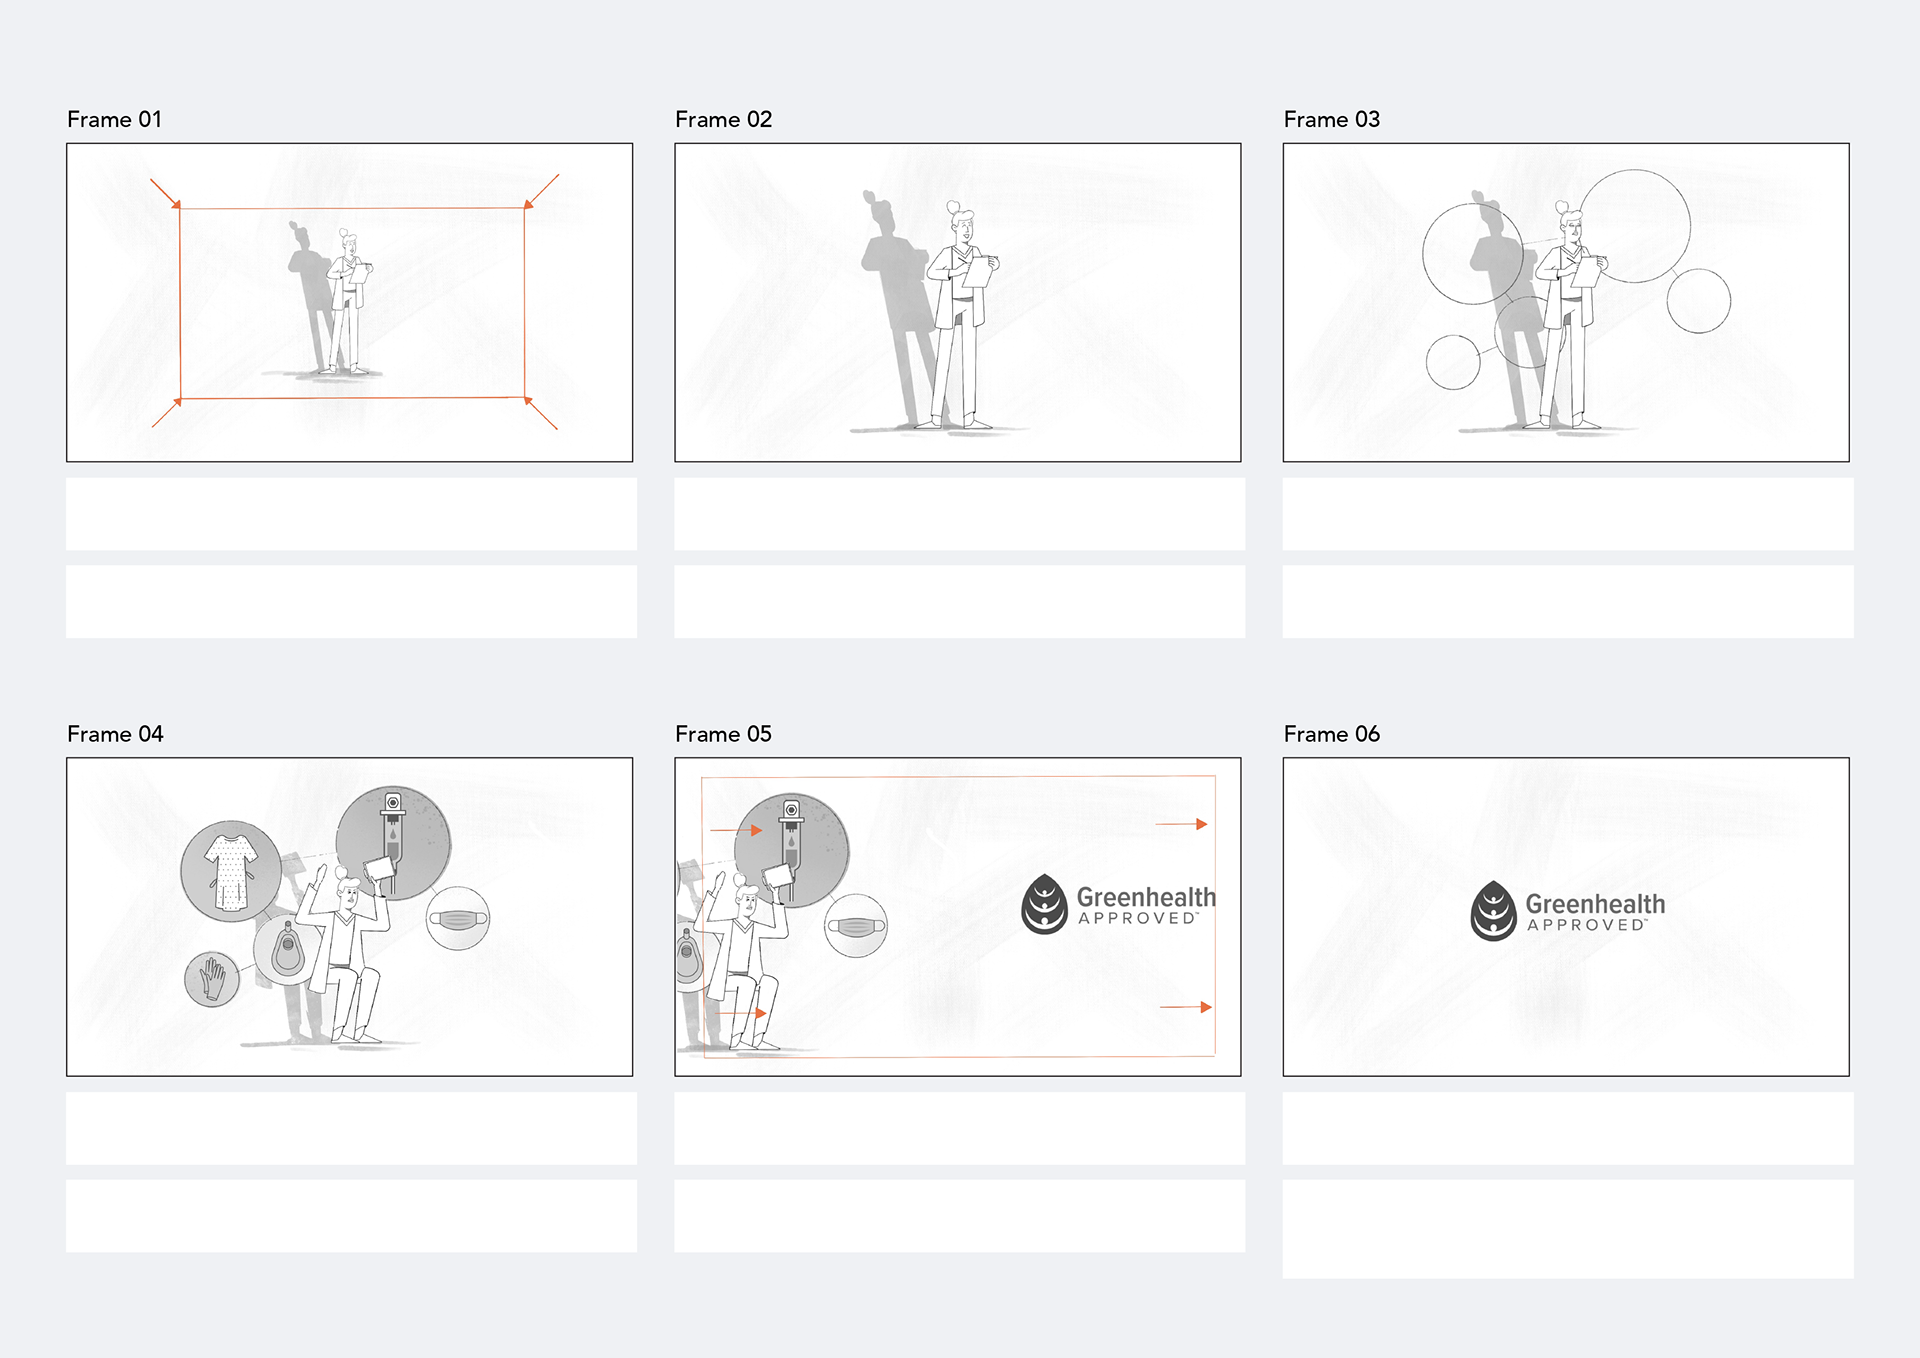Click the second notes field below Frame 05
The height and width of the screenshot is (1358, 1920).
point(959,1216)
